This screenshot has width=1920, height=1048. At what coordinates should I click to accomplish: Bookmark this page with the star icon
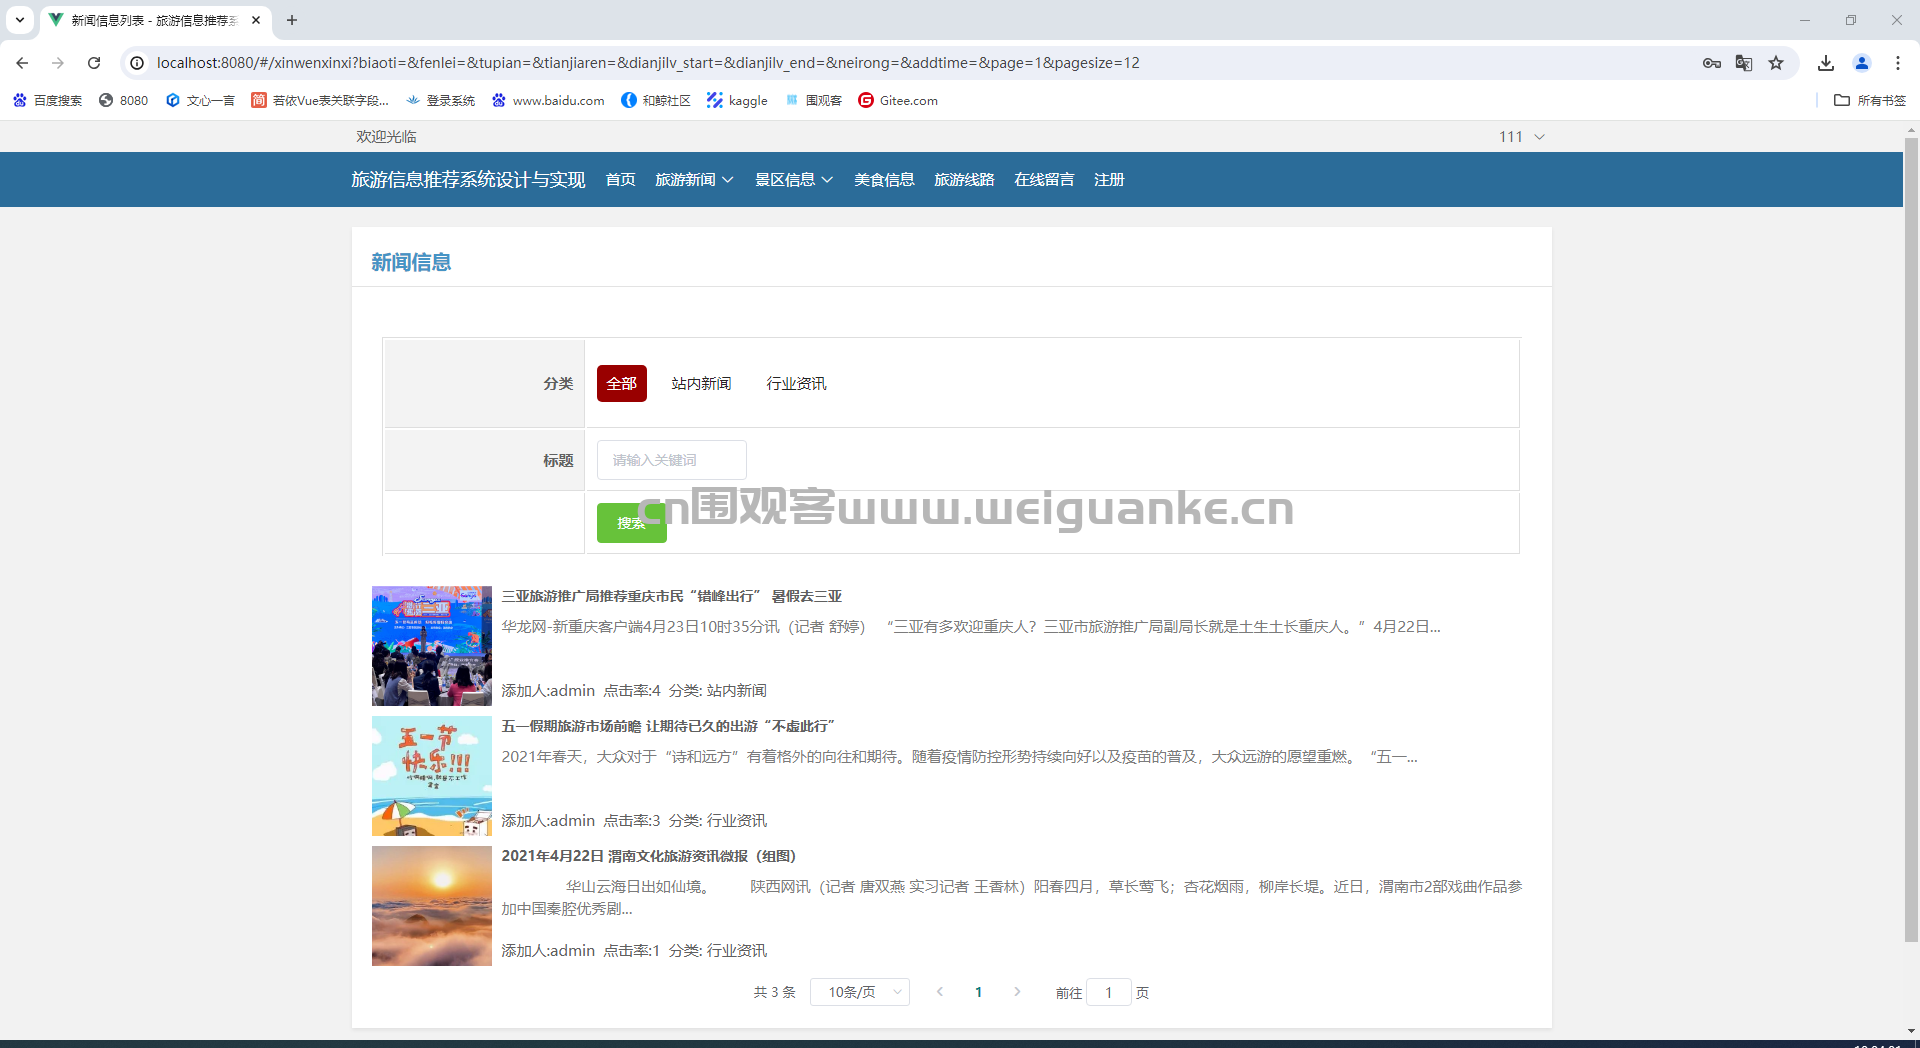click(1776, 63)
